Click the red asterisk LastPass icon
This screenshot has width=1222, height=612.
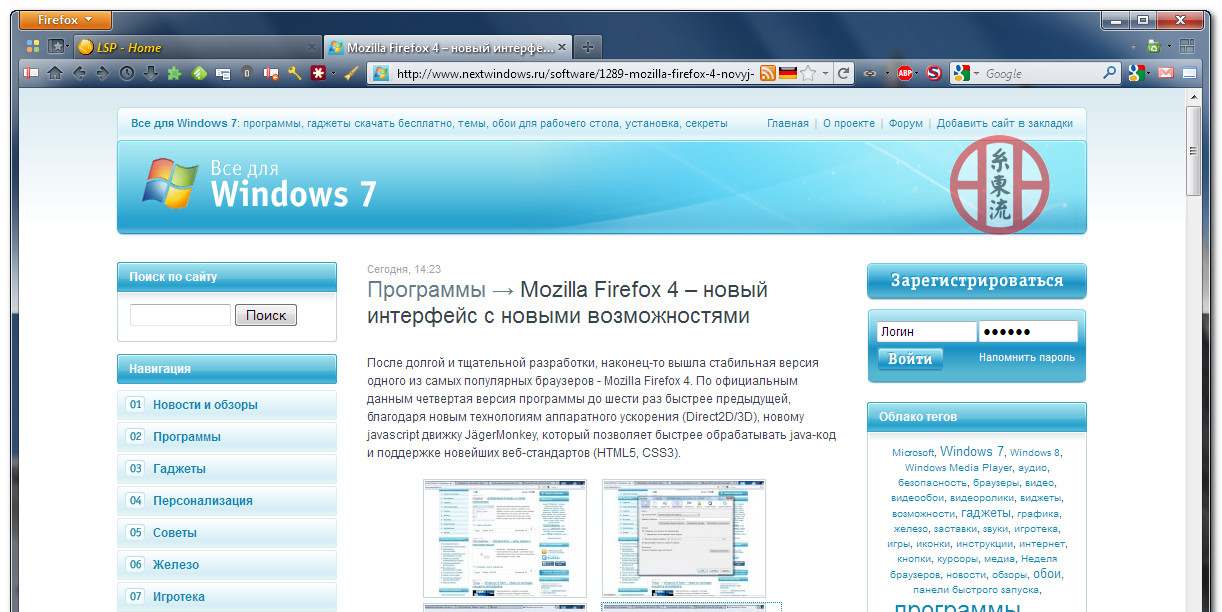318,73
